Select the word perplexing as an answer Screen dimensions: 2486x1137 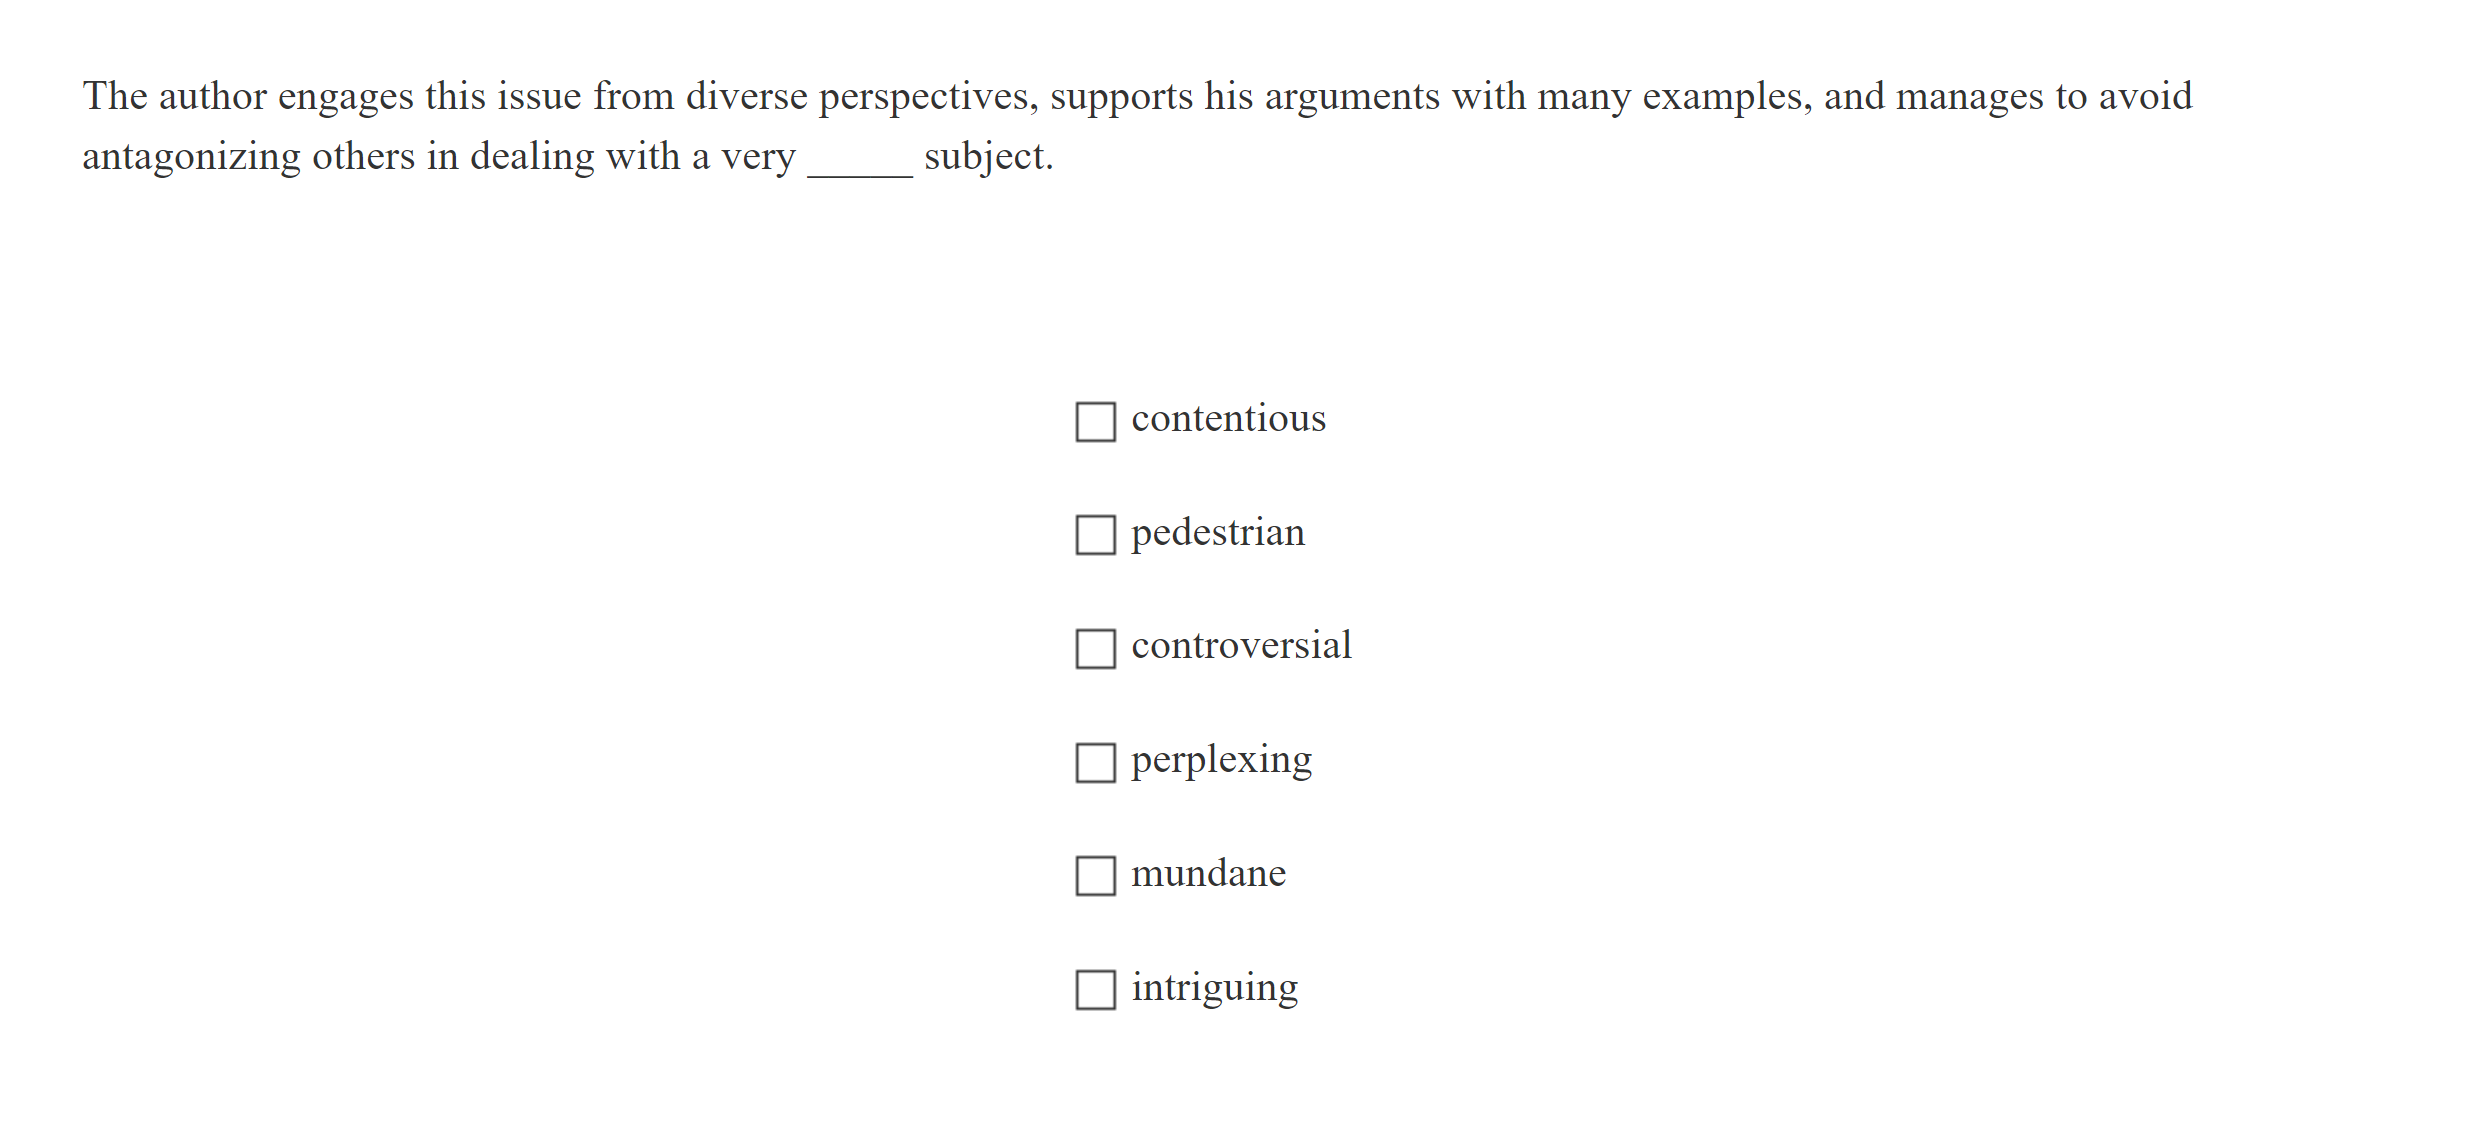pyautogui.click(x=1222, y=760)
